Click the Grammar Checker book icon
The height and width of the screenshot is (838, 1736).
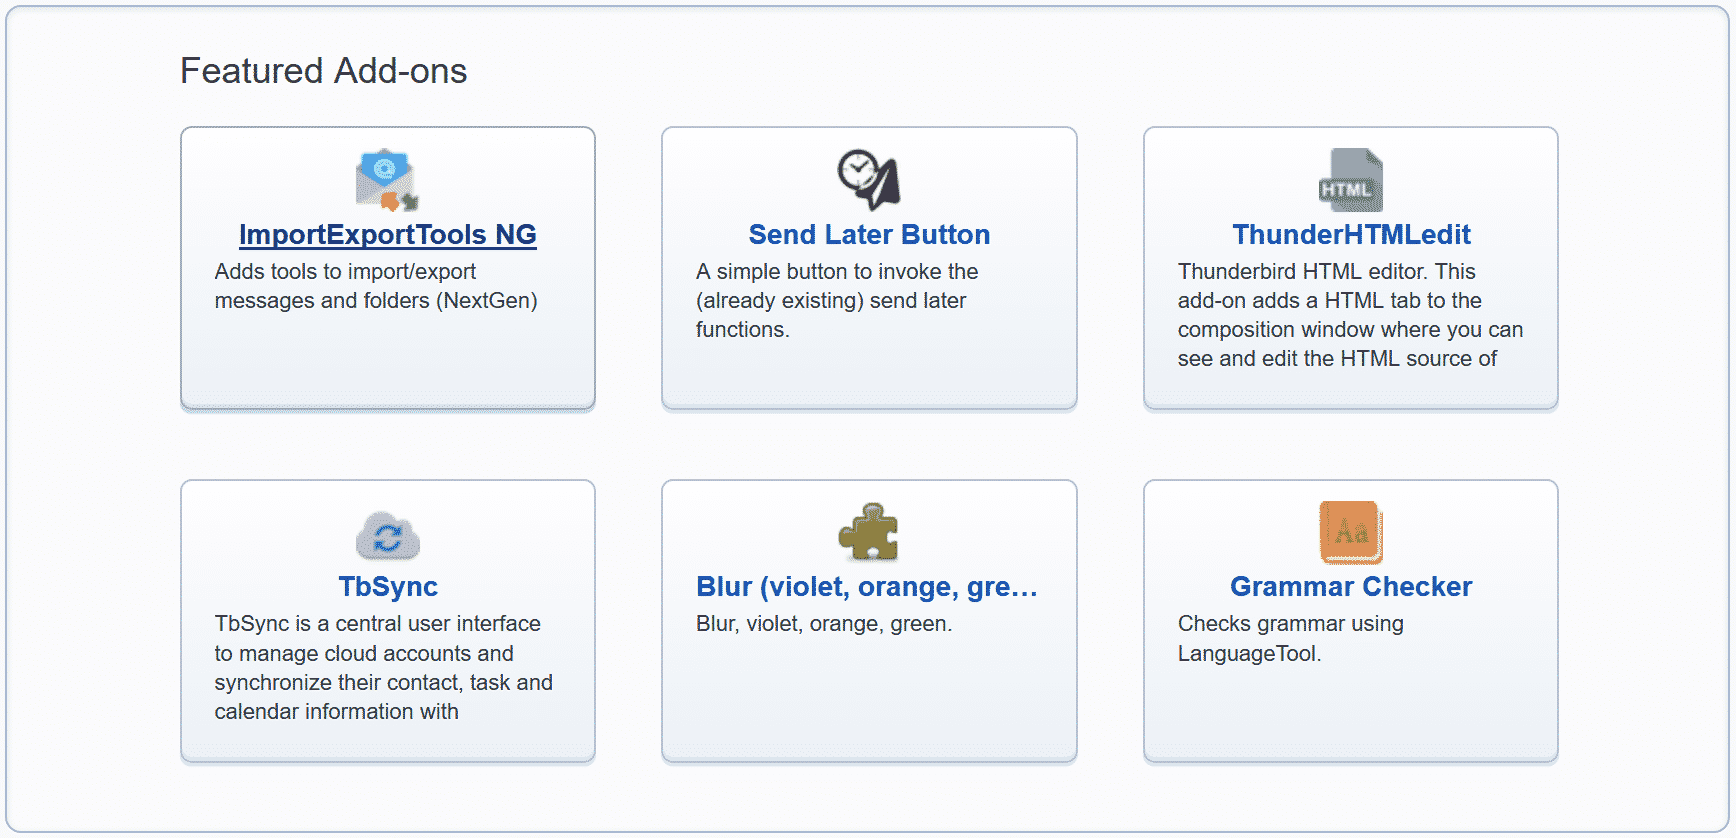pyautogui.click(x=1351, y=533)
